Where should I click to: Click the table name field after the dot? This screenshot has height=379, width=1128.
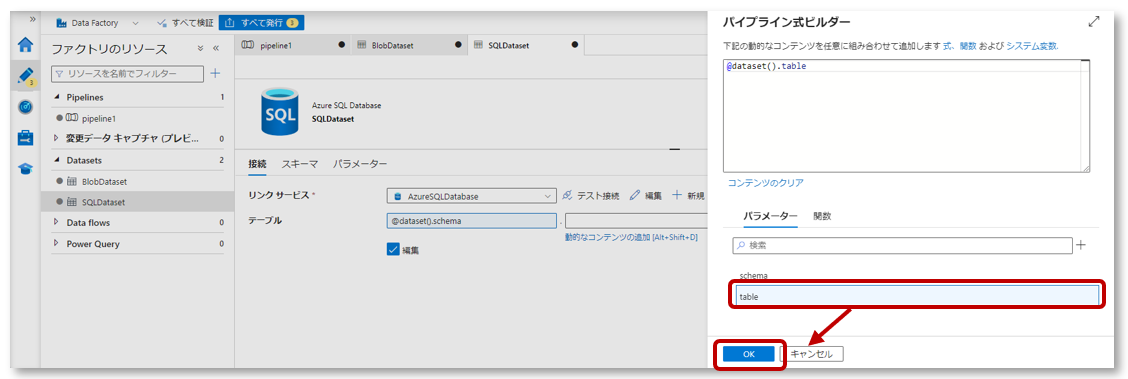[x=637, y=220]
